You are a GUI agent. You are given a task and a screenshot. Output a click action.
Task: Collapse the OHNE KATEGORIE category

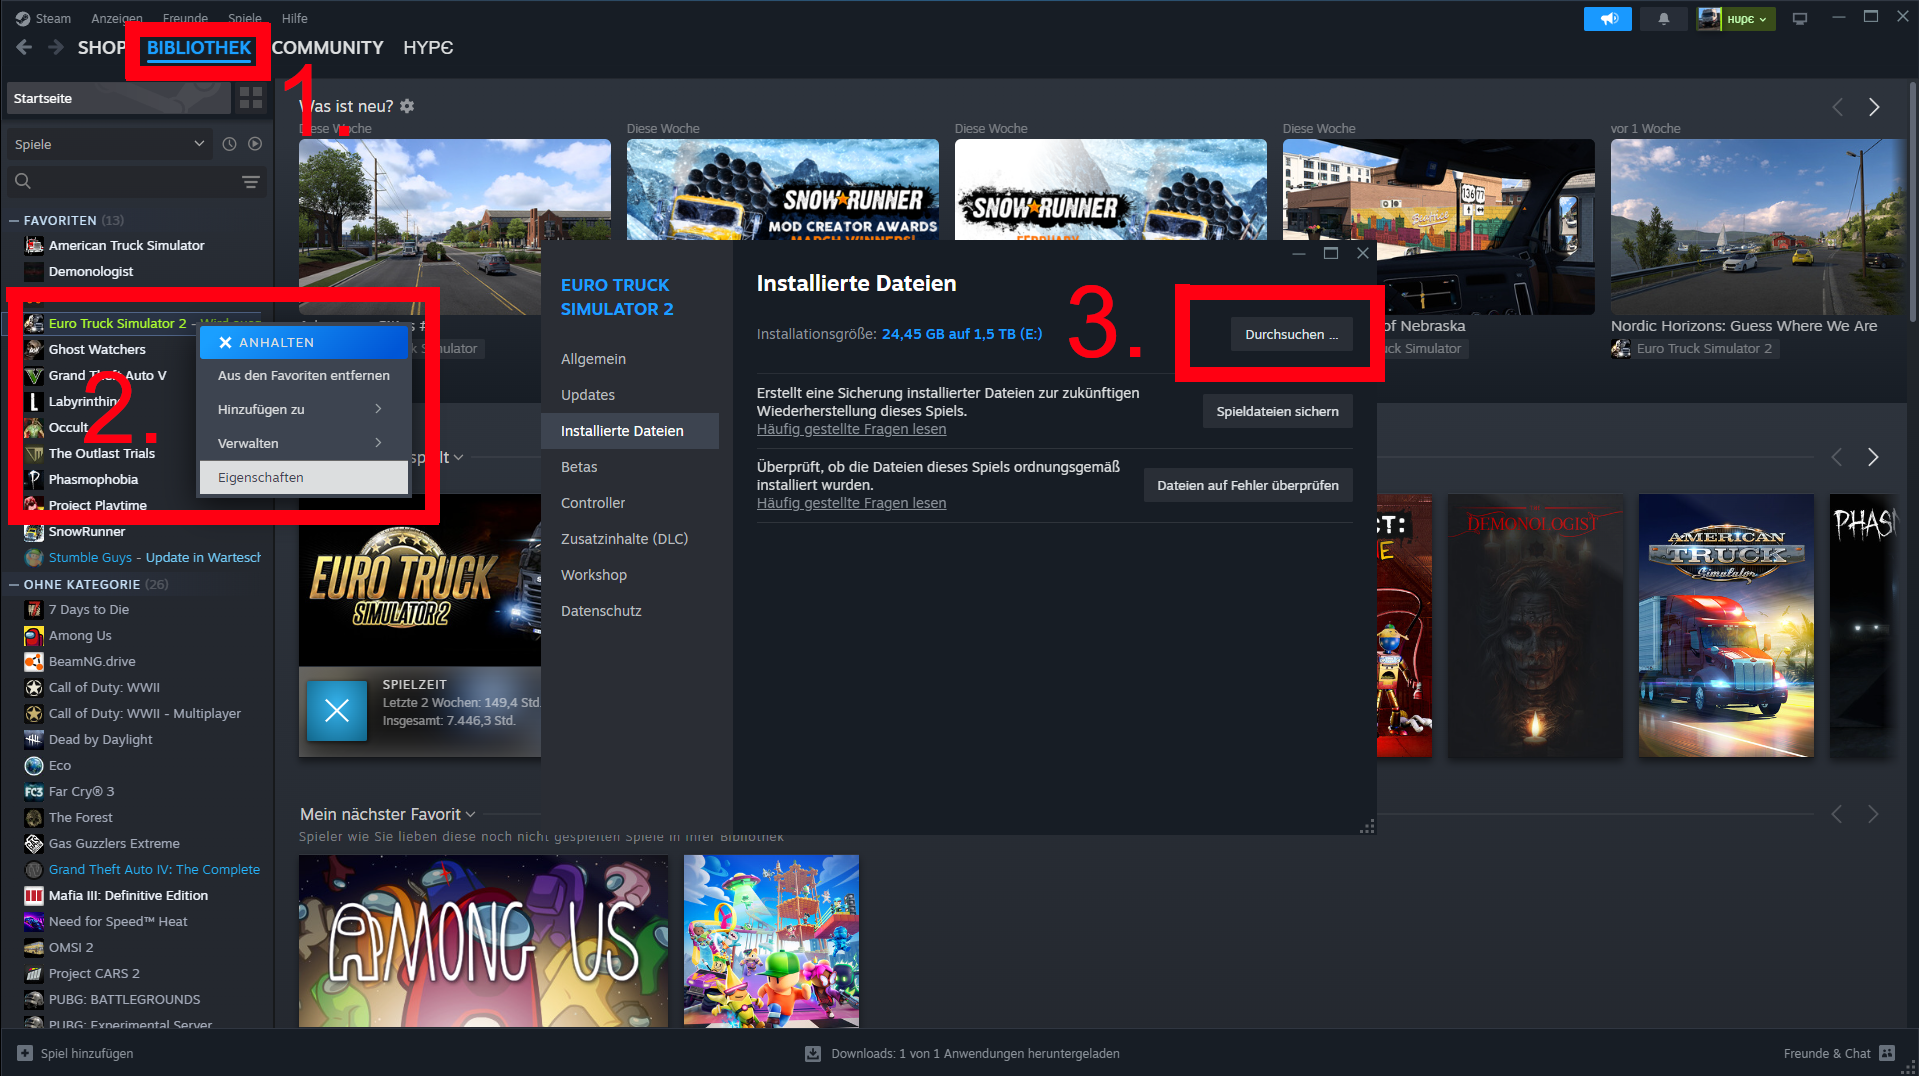point(14,584)
